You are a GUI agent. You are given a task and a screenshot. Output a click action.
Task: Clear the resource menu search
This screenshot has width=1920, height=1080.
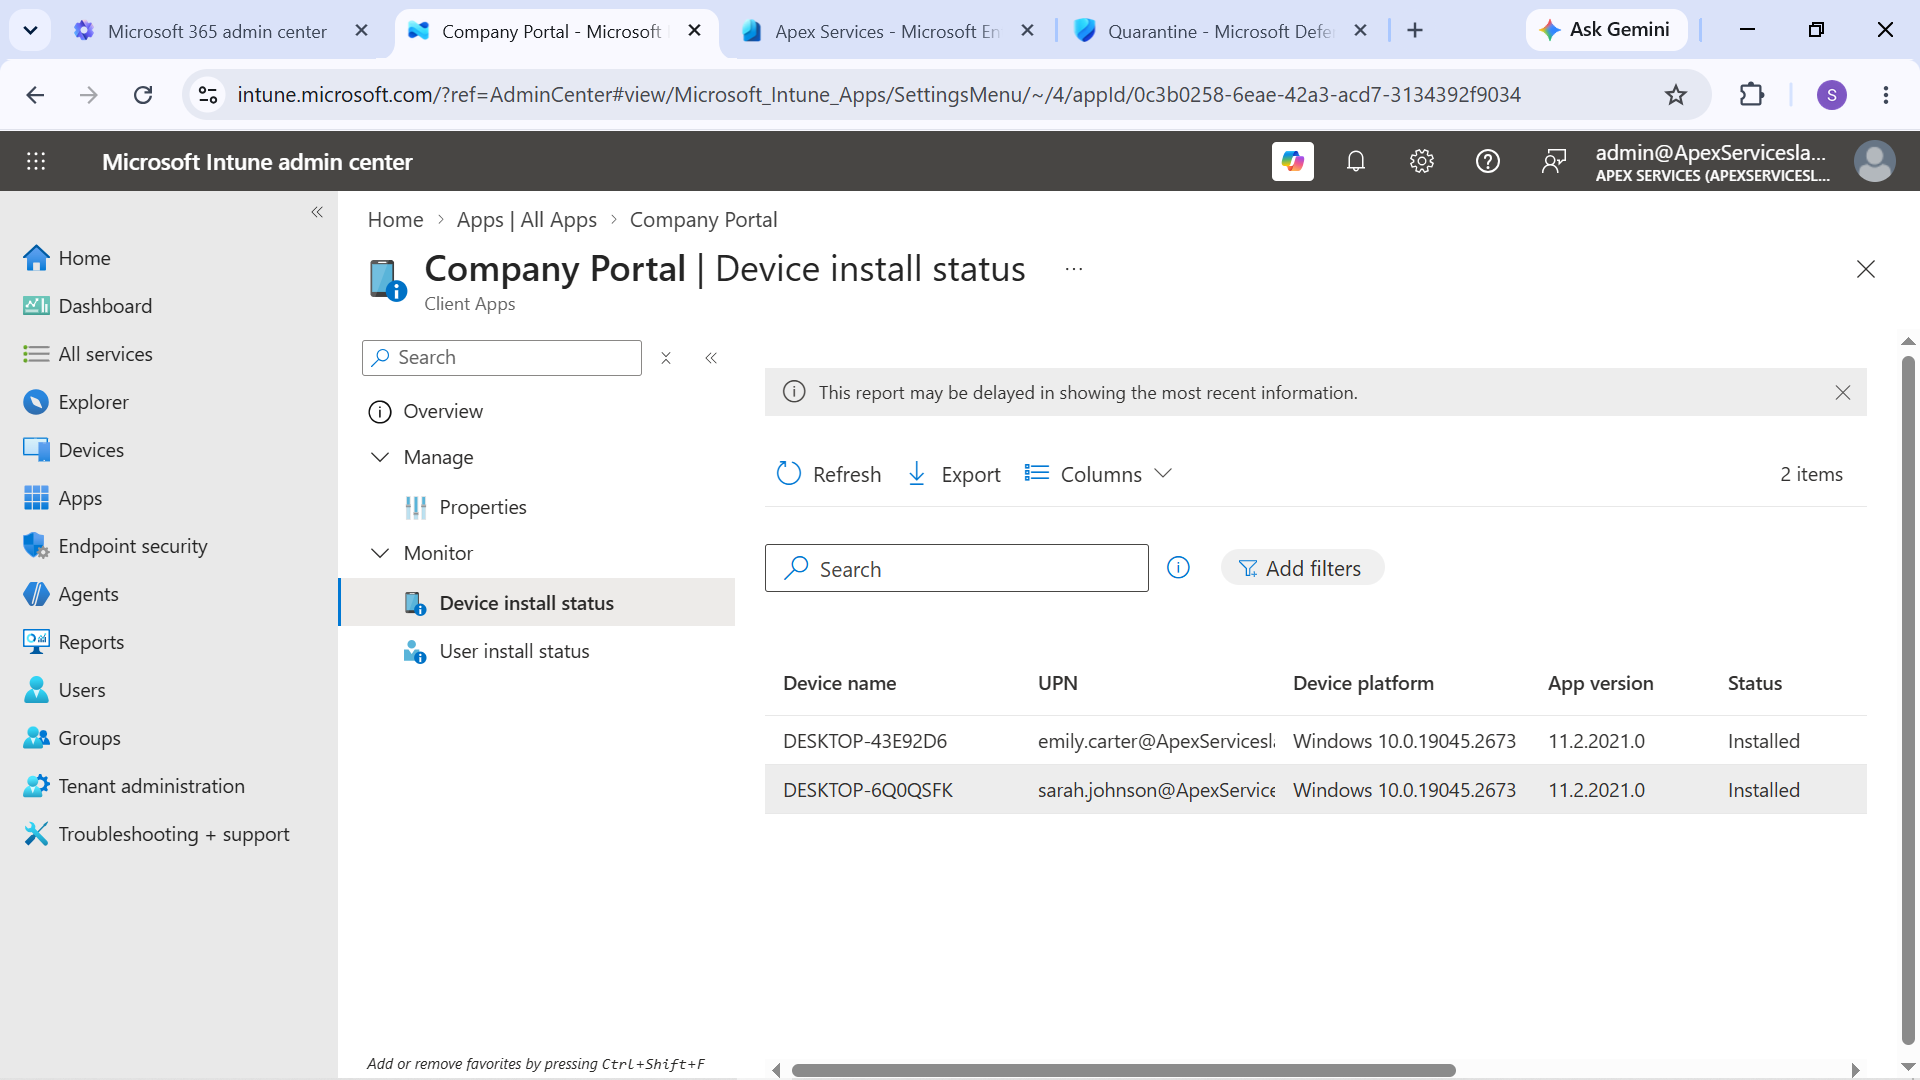tap(666, 358)
